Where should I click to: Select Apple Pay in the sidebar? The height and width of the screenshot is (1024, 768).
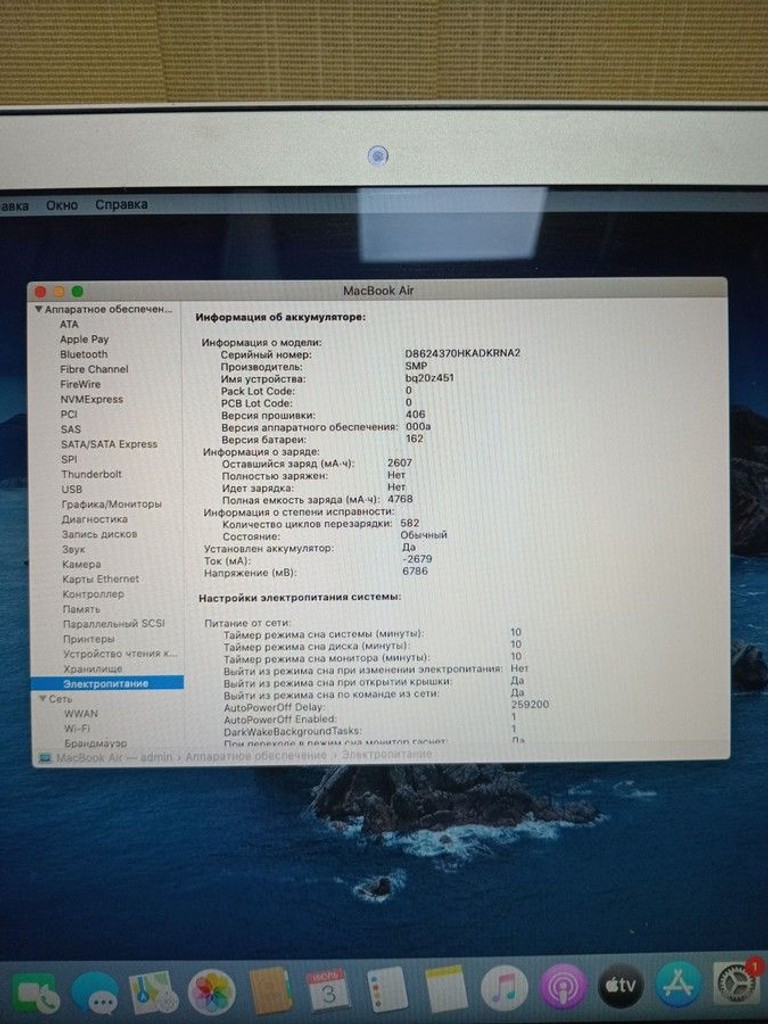pyautogui.click(x=84, y=339)
